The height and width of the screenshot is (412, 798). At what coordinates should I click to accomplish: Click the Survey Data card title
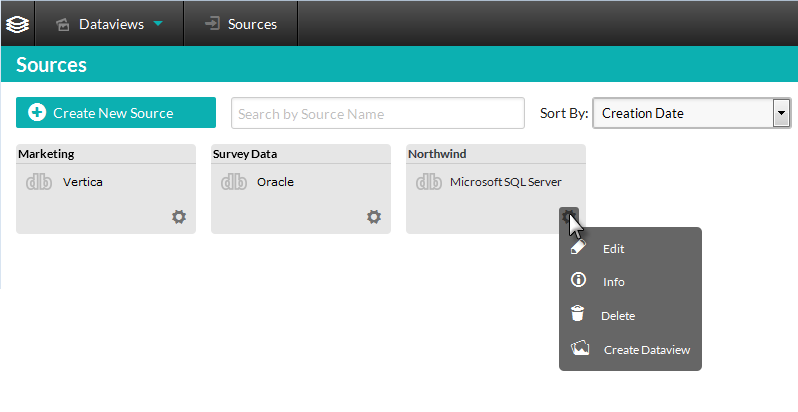[245, 154]
